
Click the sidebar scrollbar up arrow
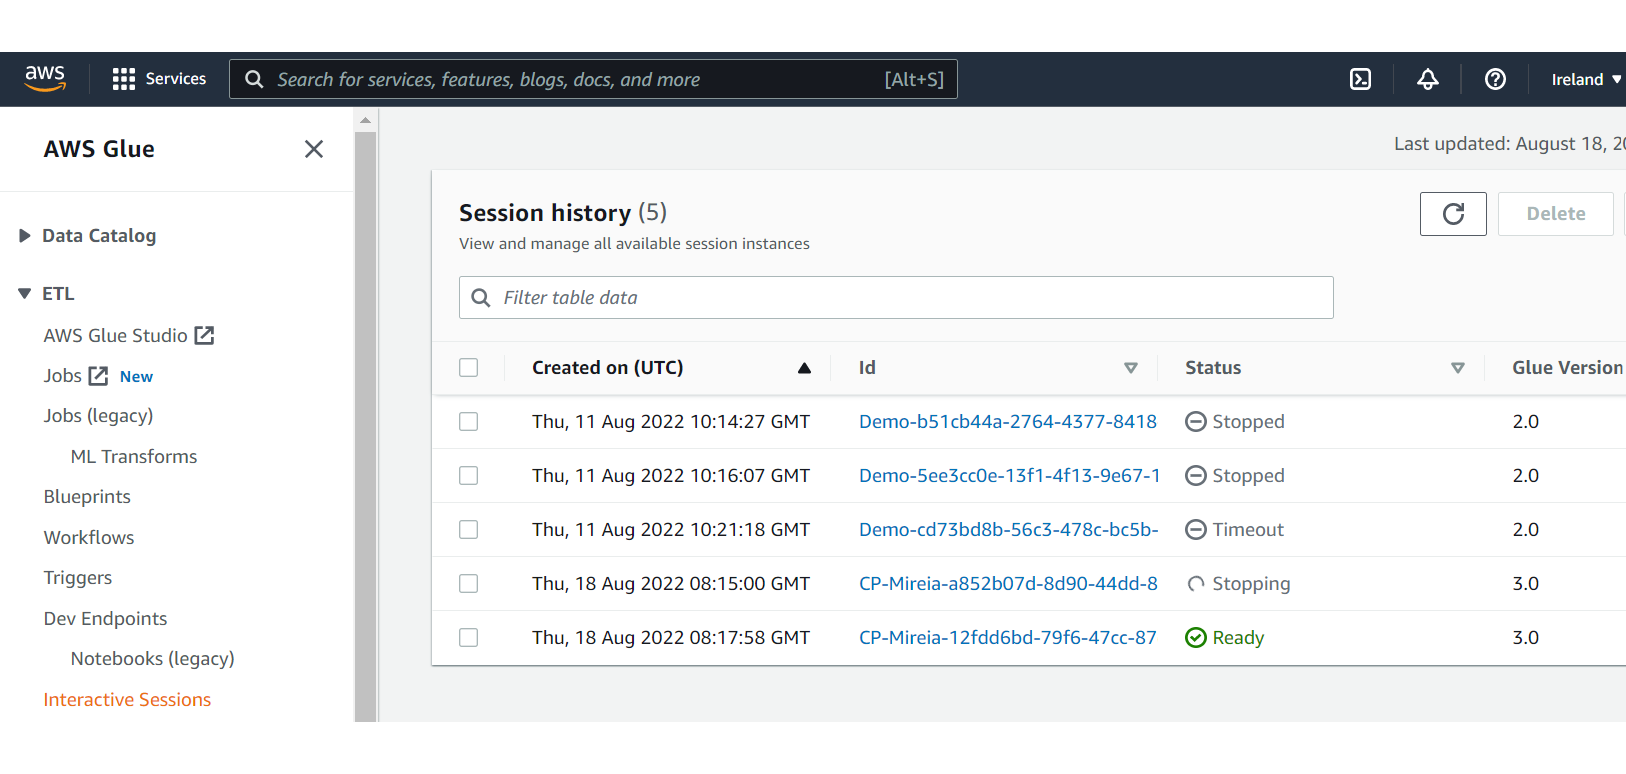point(366,120)
